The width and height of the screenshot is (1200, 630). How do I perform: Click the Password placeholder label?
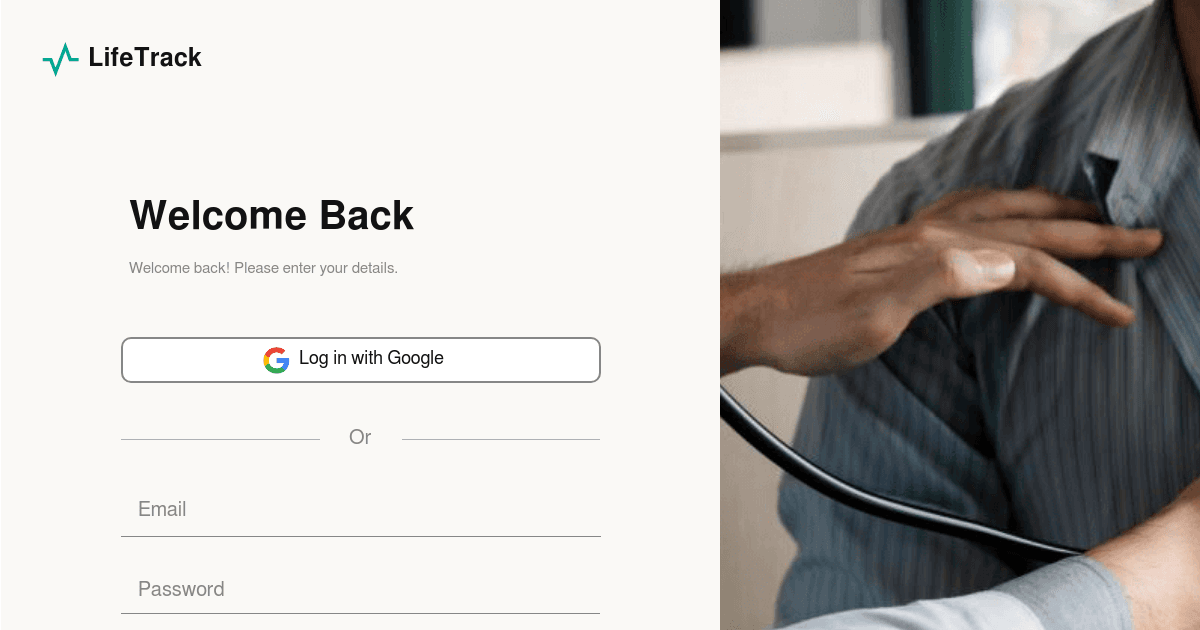(x=181, y=590)
